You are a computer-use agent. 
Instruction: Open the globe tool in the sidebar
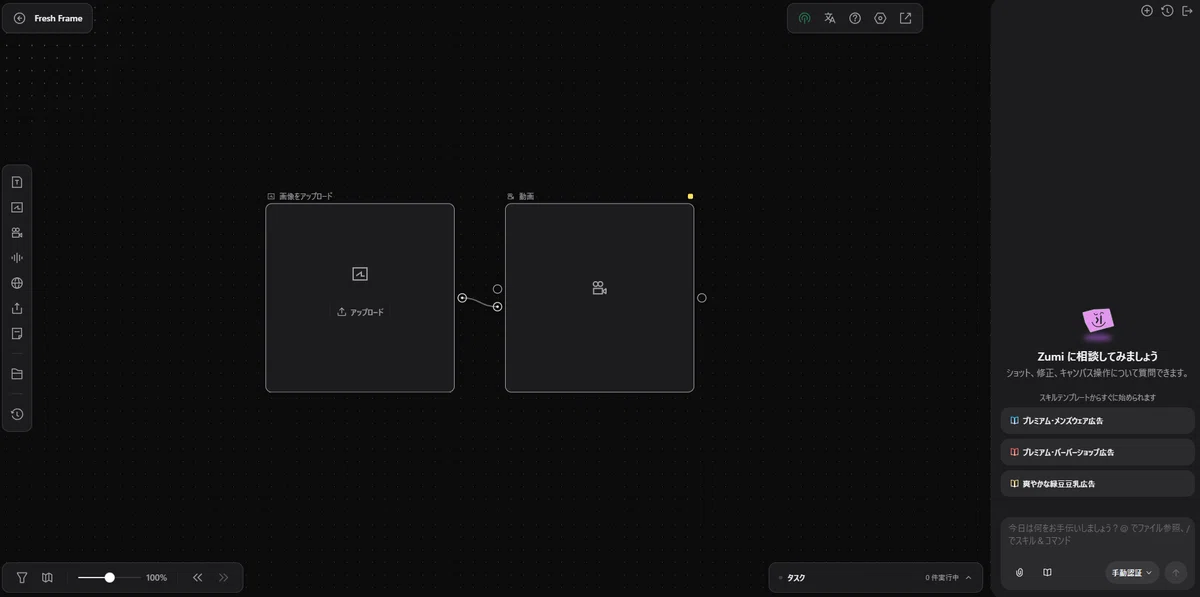click(17, 283)
